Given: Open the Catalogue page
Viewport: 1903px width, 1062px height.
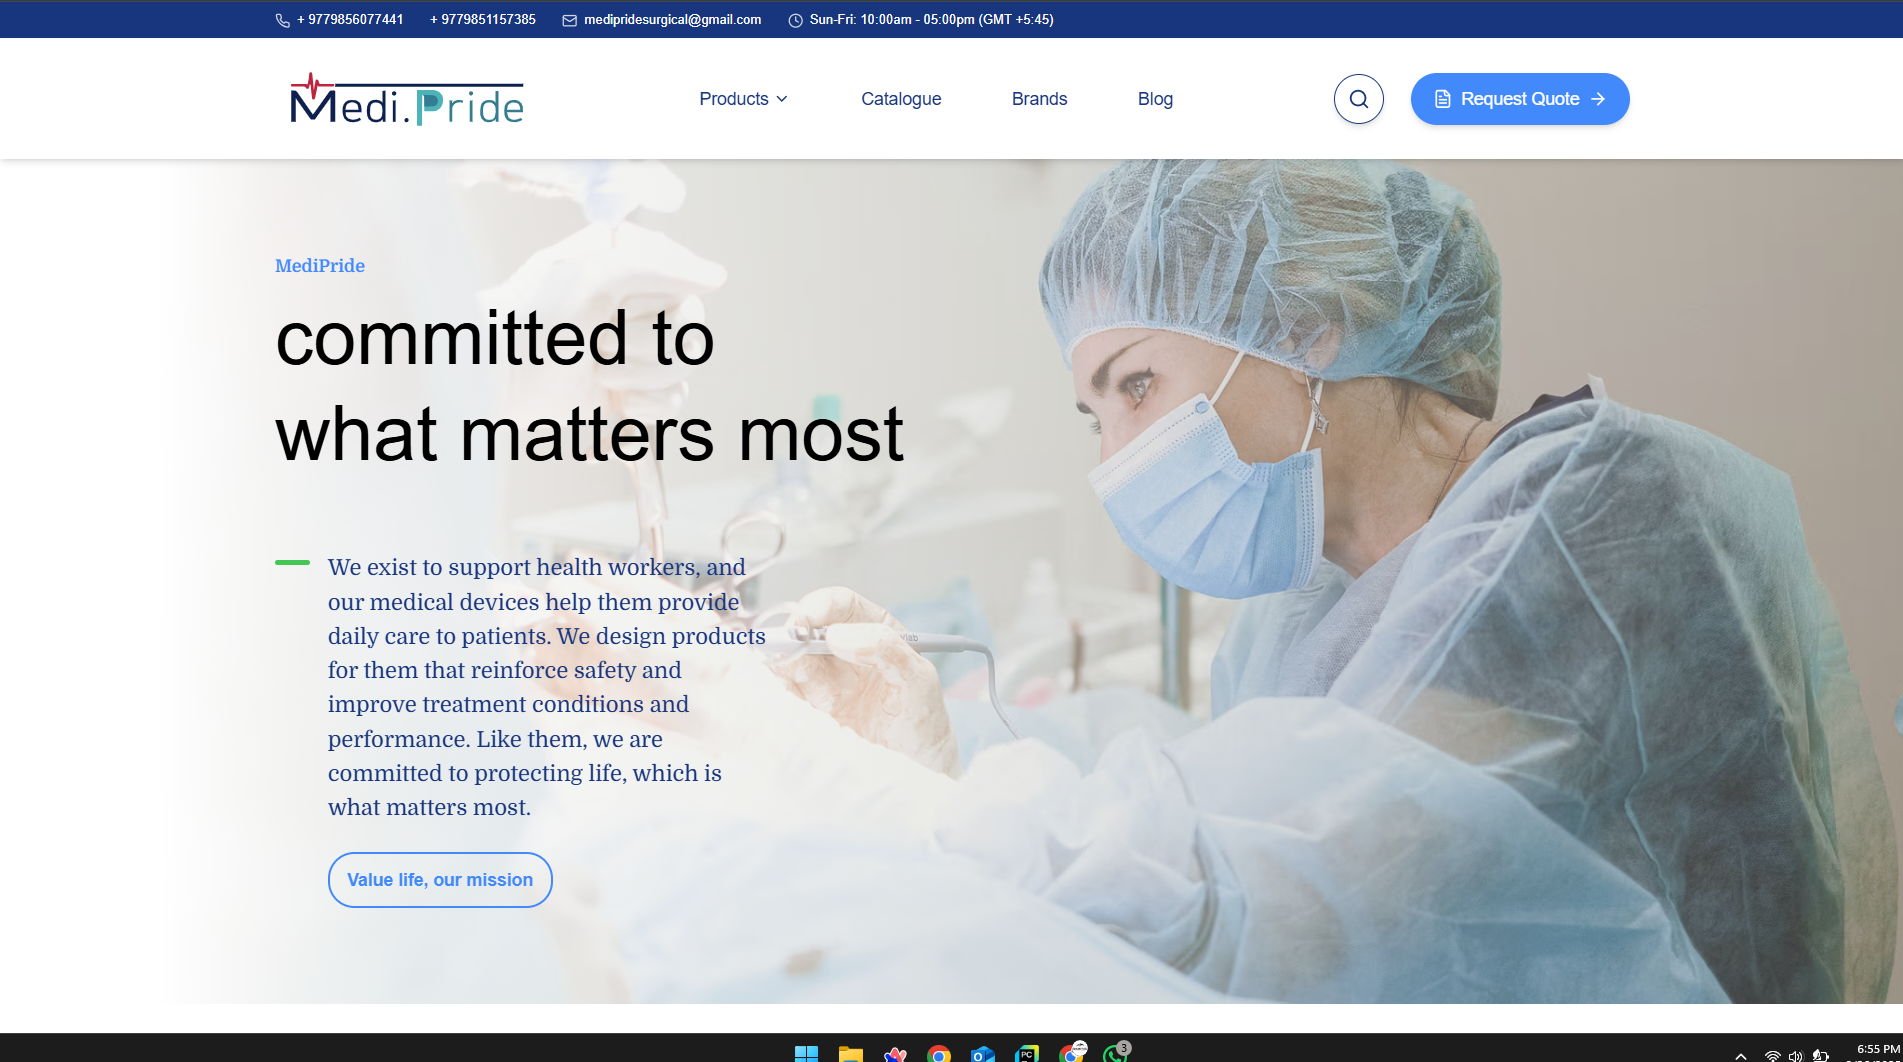Looking at the screenshot, I should pos(900,98).
